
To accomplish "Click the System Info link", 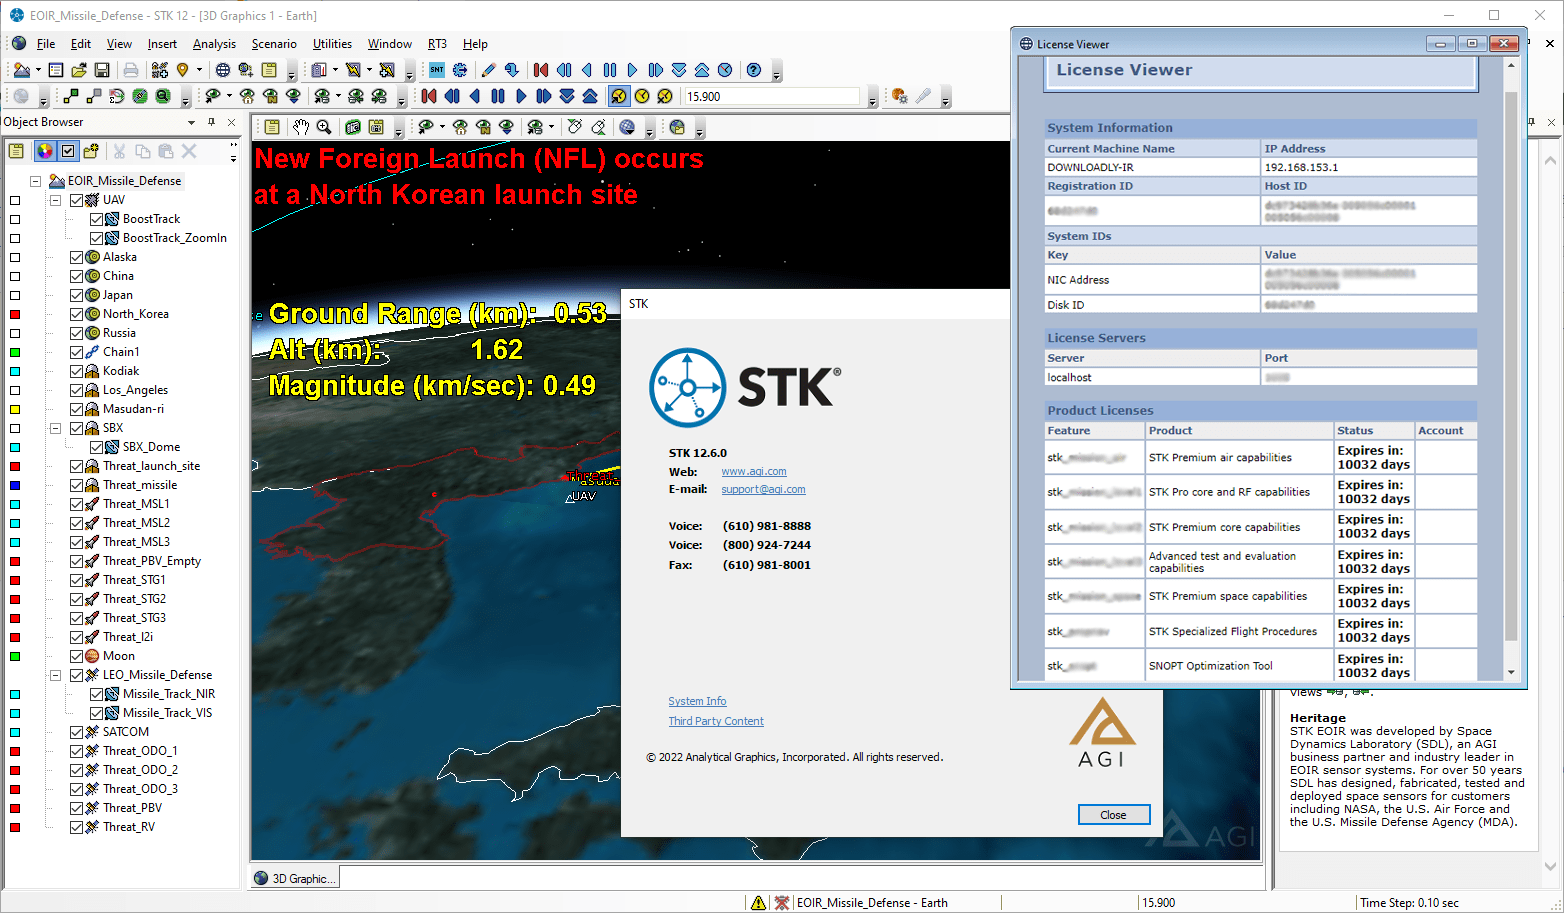I will pos(697,702).
